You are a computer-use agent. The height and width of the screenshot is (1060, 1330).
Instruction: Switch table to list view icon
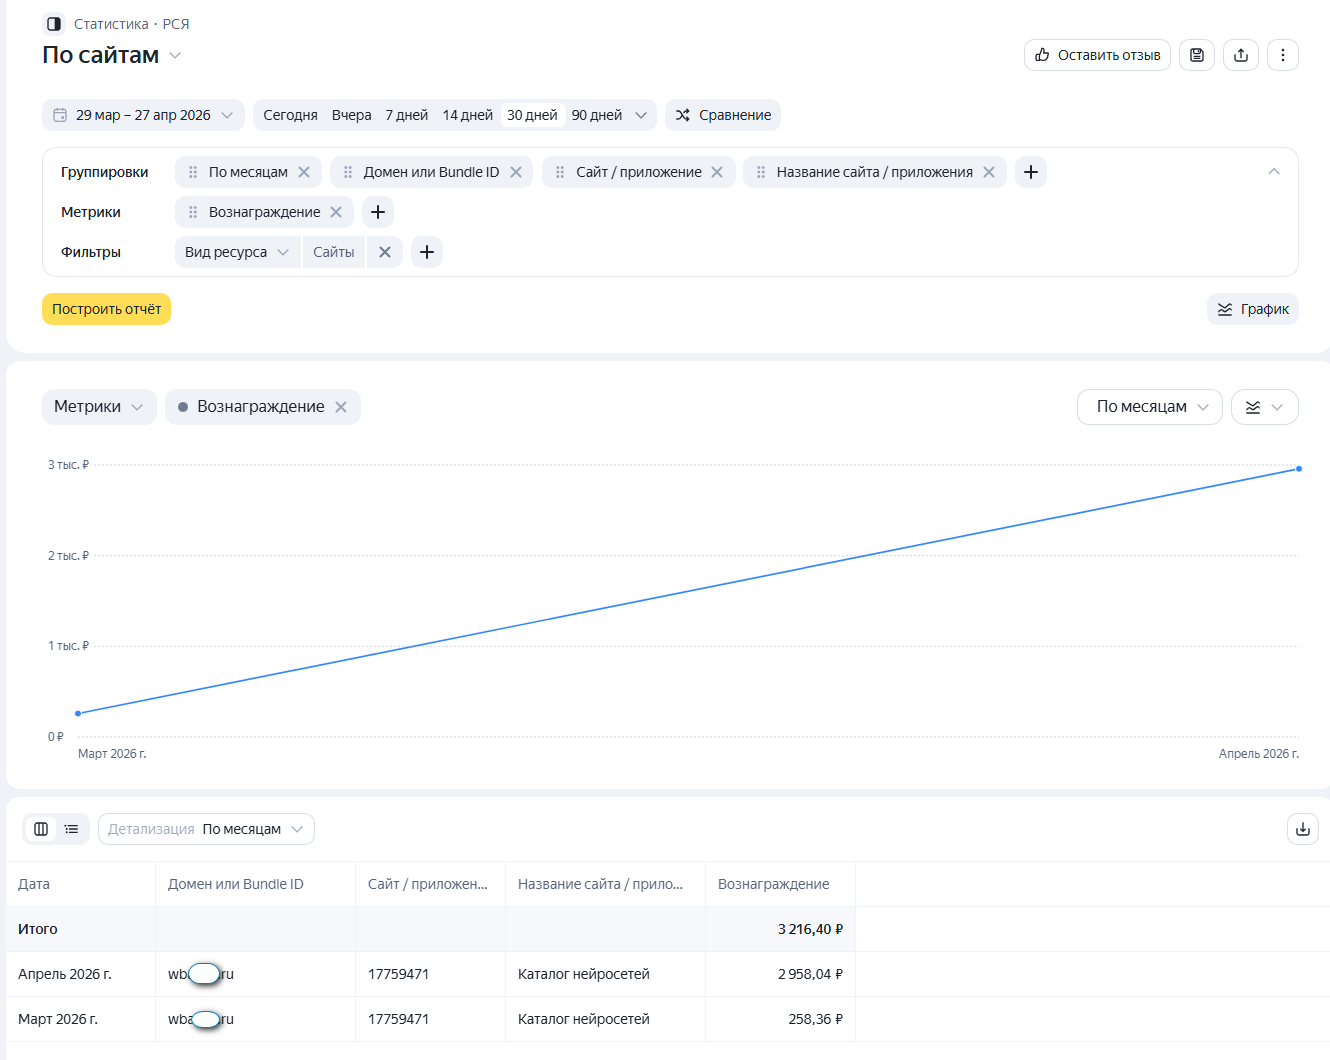(72, 829)
